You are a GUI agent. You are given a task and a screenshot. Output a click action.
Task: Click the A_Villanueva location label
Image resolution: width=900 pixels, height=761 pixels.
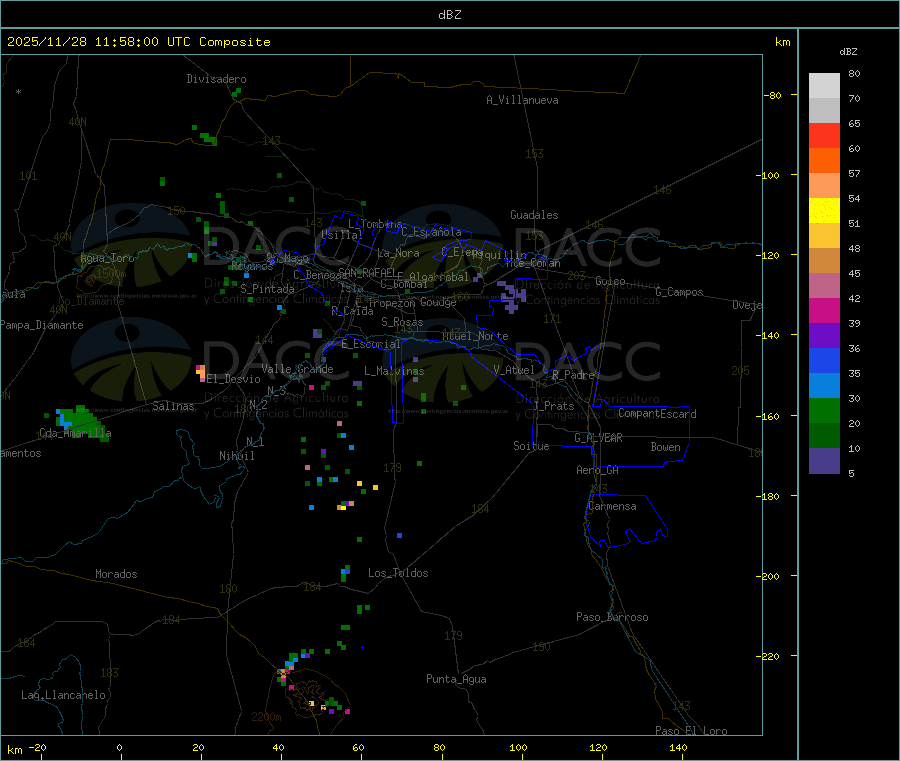pos(522,100)
